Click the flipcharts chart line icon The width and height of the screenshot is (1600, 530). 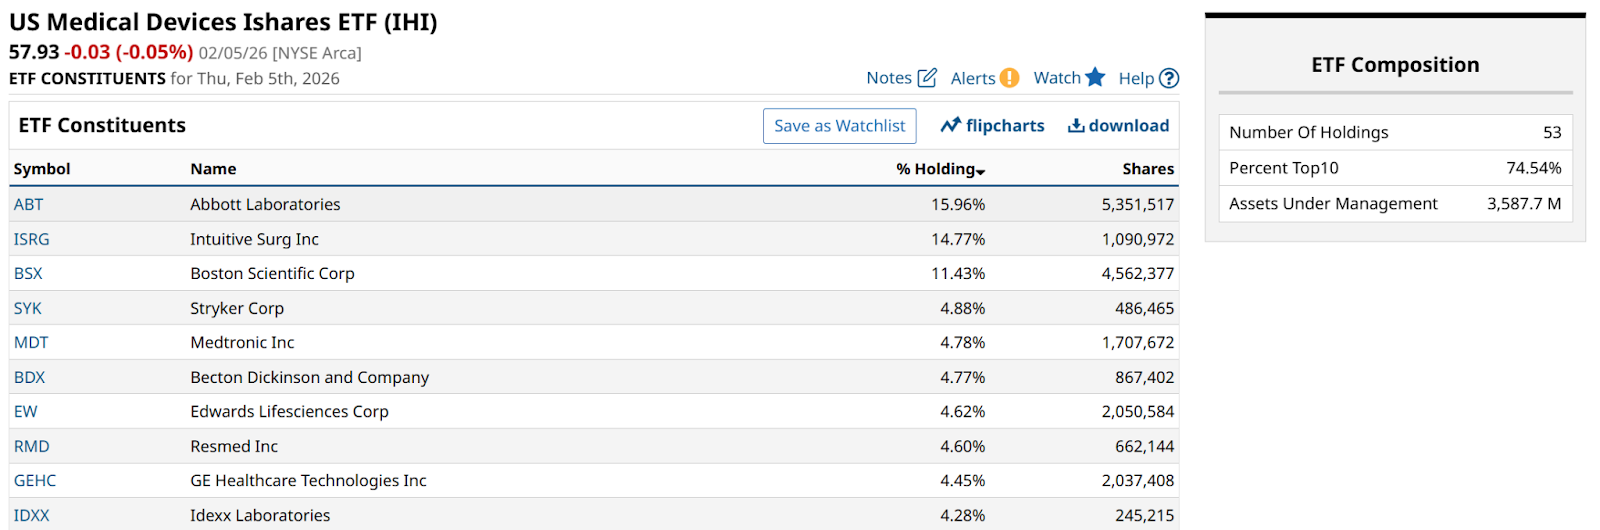click(x=950, y=125)
